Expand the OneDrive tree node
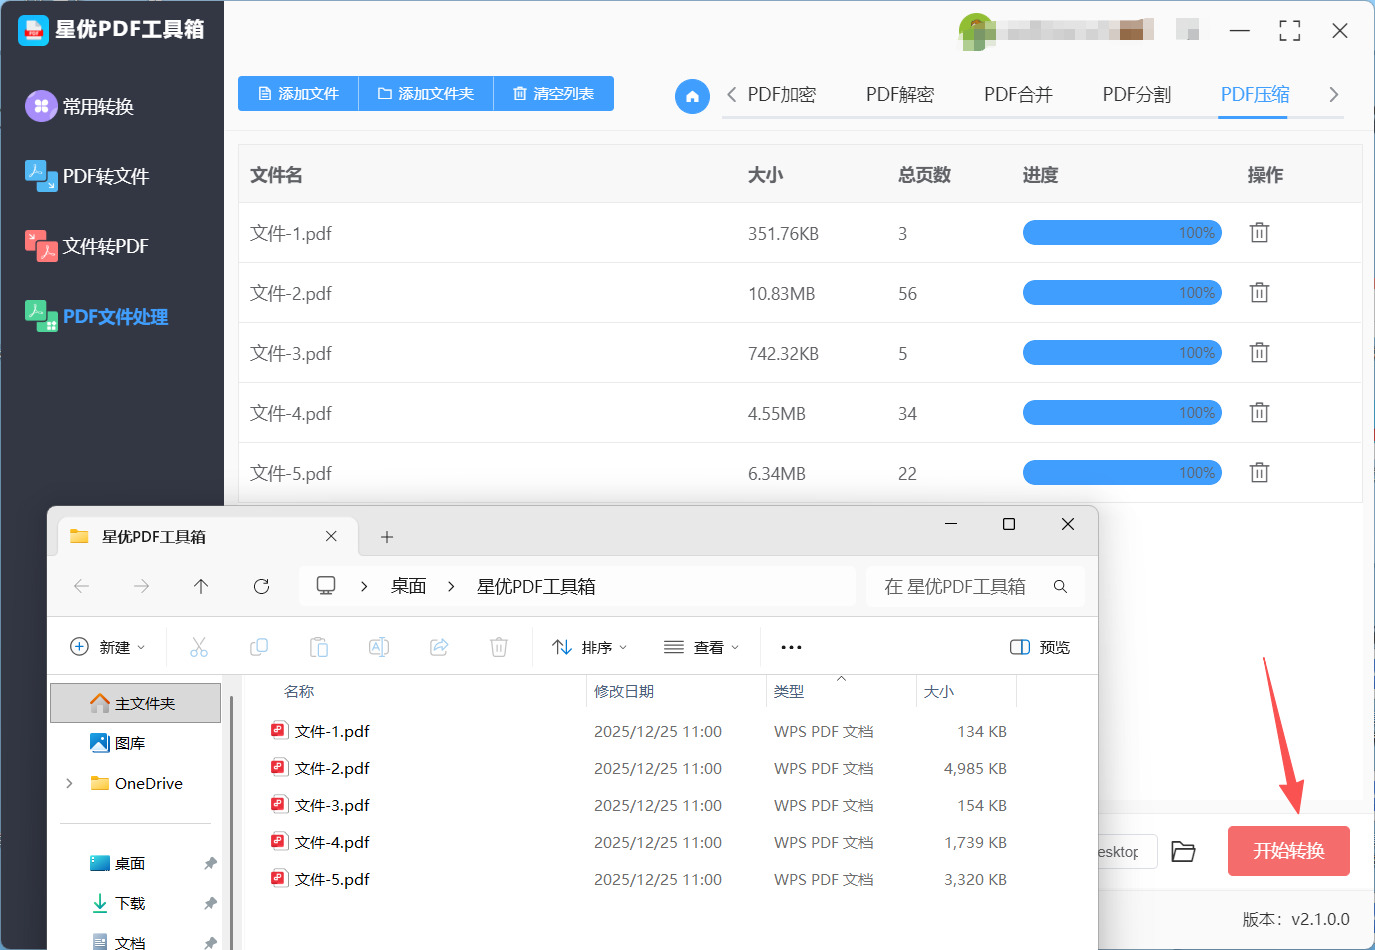This screenshot has width=1375, height=950. click(x=69, y=783)
